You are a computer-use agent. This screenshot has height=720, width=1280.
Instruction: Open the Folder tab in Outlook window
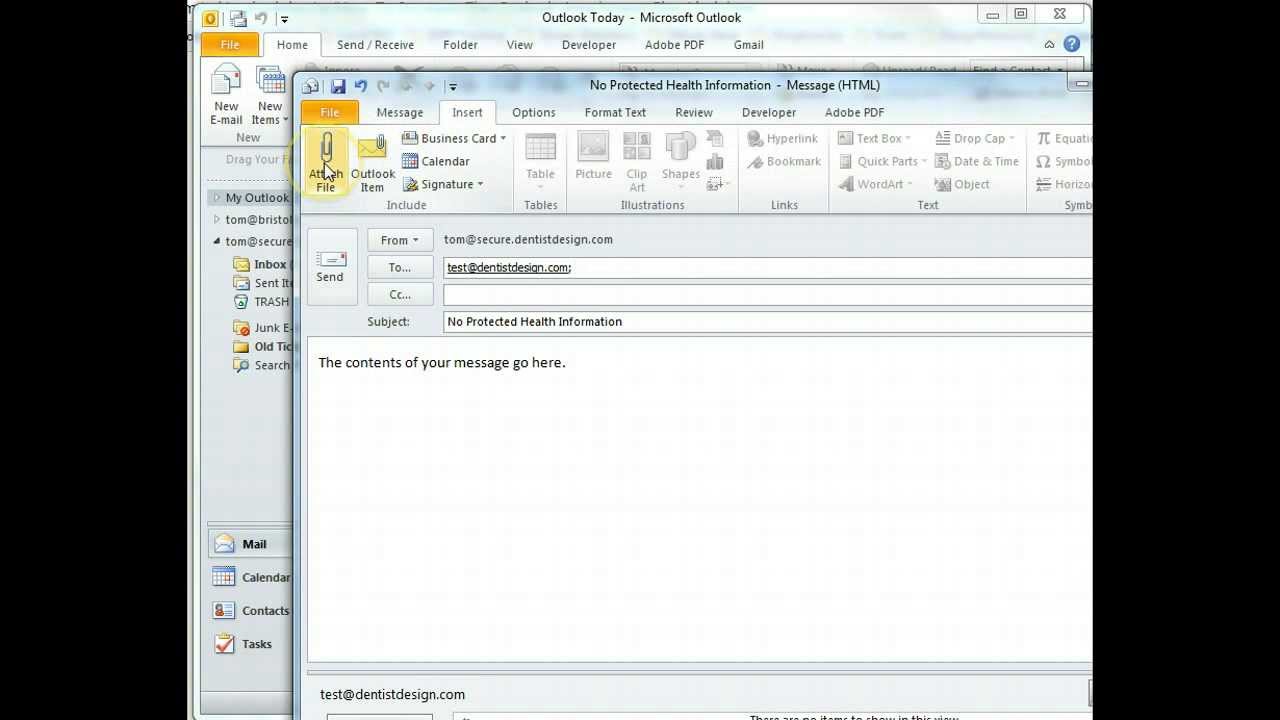460,45
